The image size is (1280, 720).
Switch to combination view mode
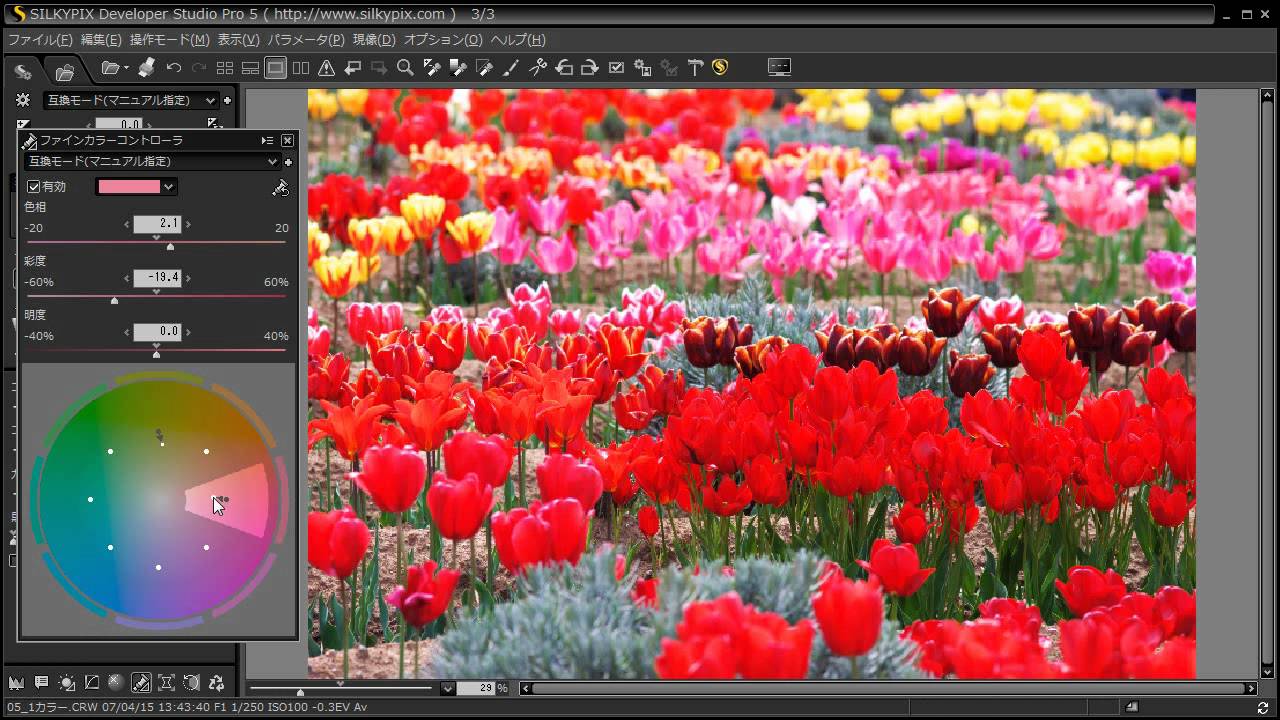[x=250, y=68]
